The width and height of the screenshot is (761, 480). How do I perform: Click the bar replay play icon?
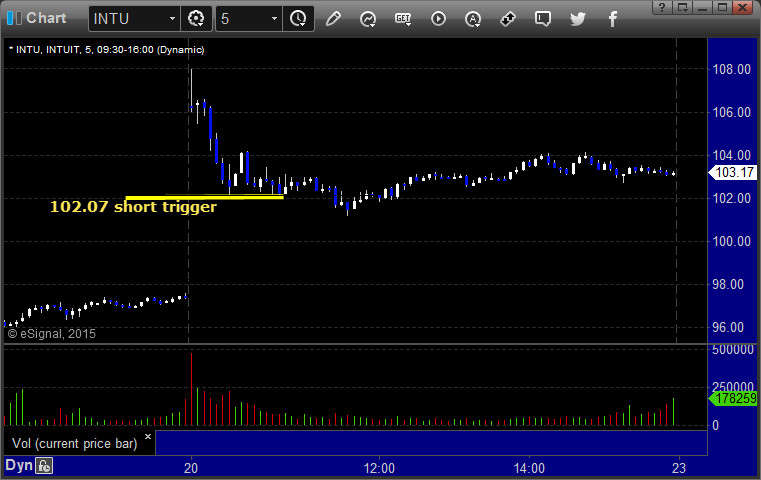[x=438, y=19]
